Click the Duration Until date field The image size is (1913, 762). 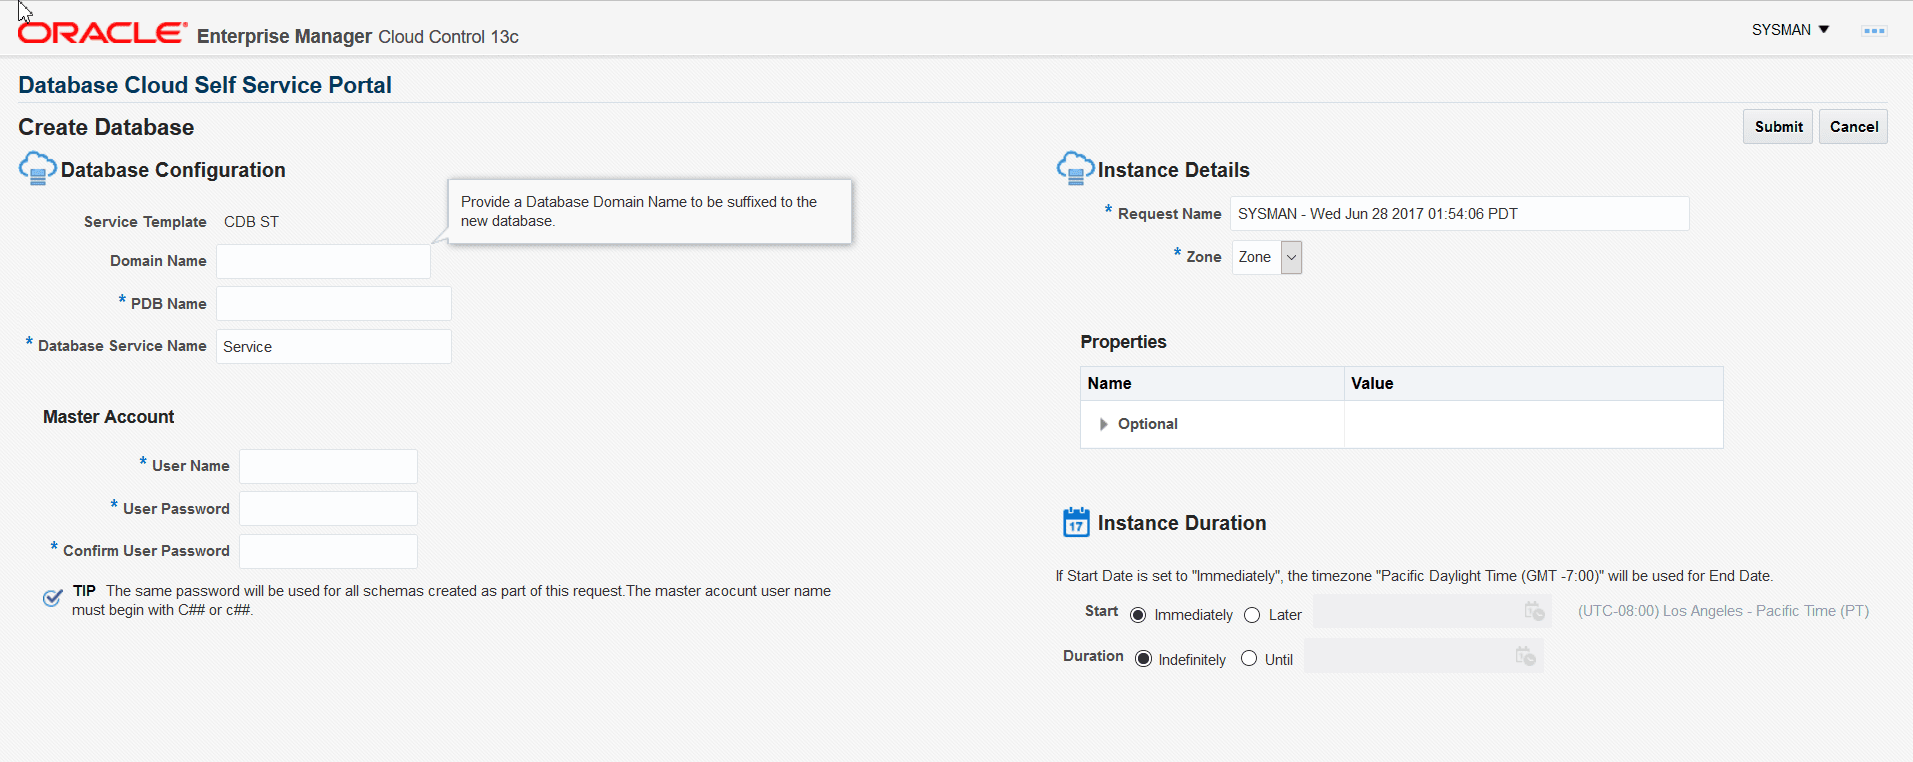click(1424, 656)
